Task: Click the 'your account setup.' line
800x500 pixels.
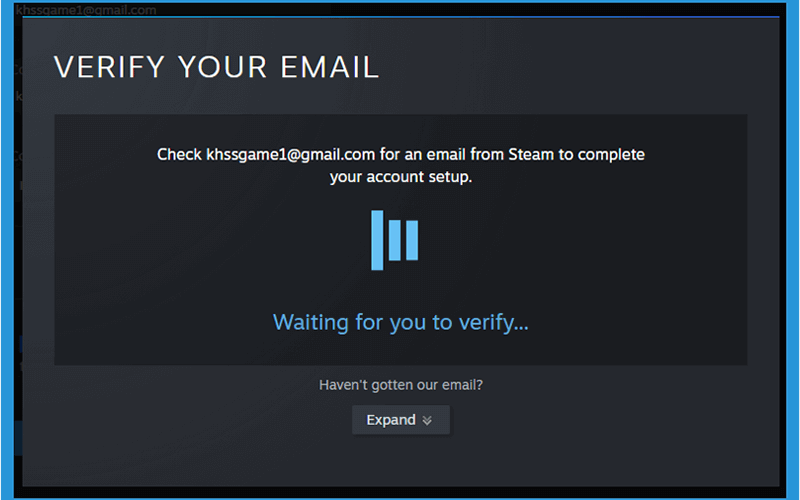Action: (x=401, y=177)
